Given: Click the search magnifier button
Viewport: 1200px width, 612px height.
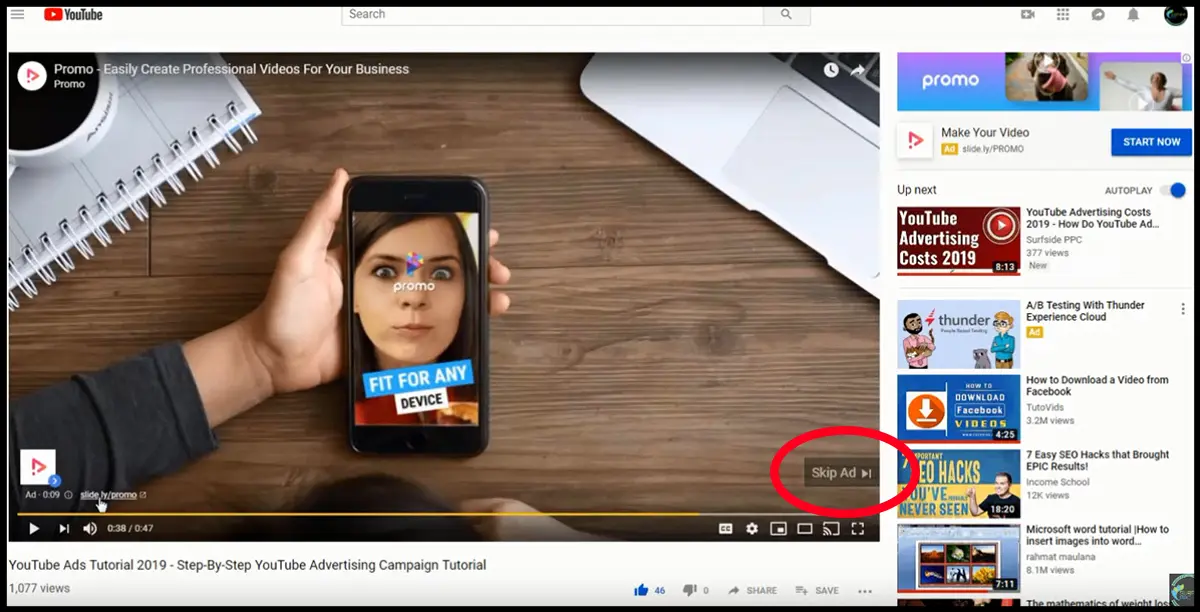Looking at the screenshot, I should pos(786,14).
